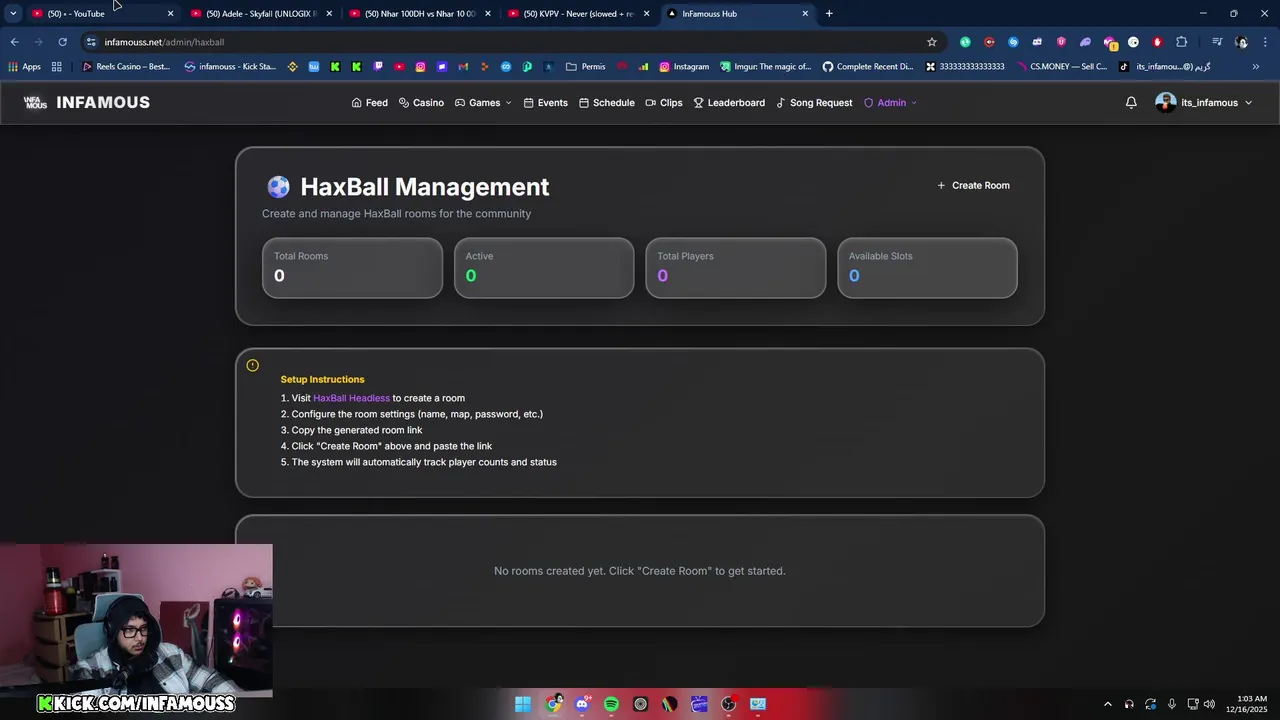Open the volume speaker icon
The width and height of the screenshot is (1280, 720).
point(1209,704)
